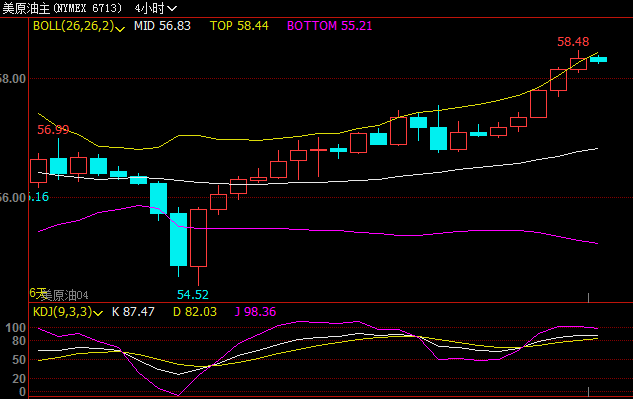Select the 54.52 low price marker

[193, 295]
